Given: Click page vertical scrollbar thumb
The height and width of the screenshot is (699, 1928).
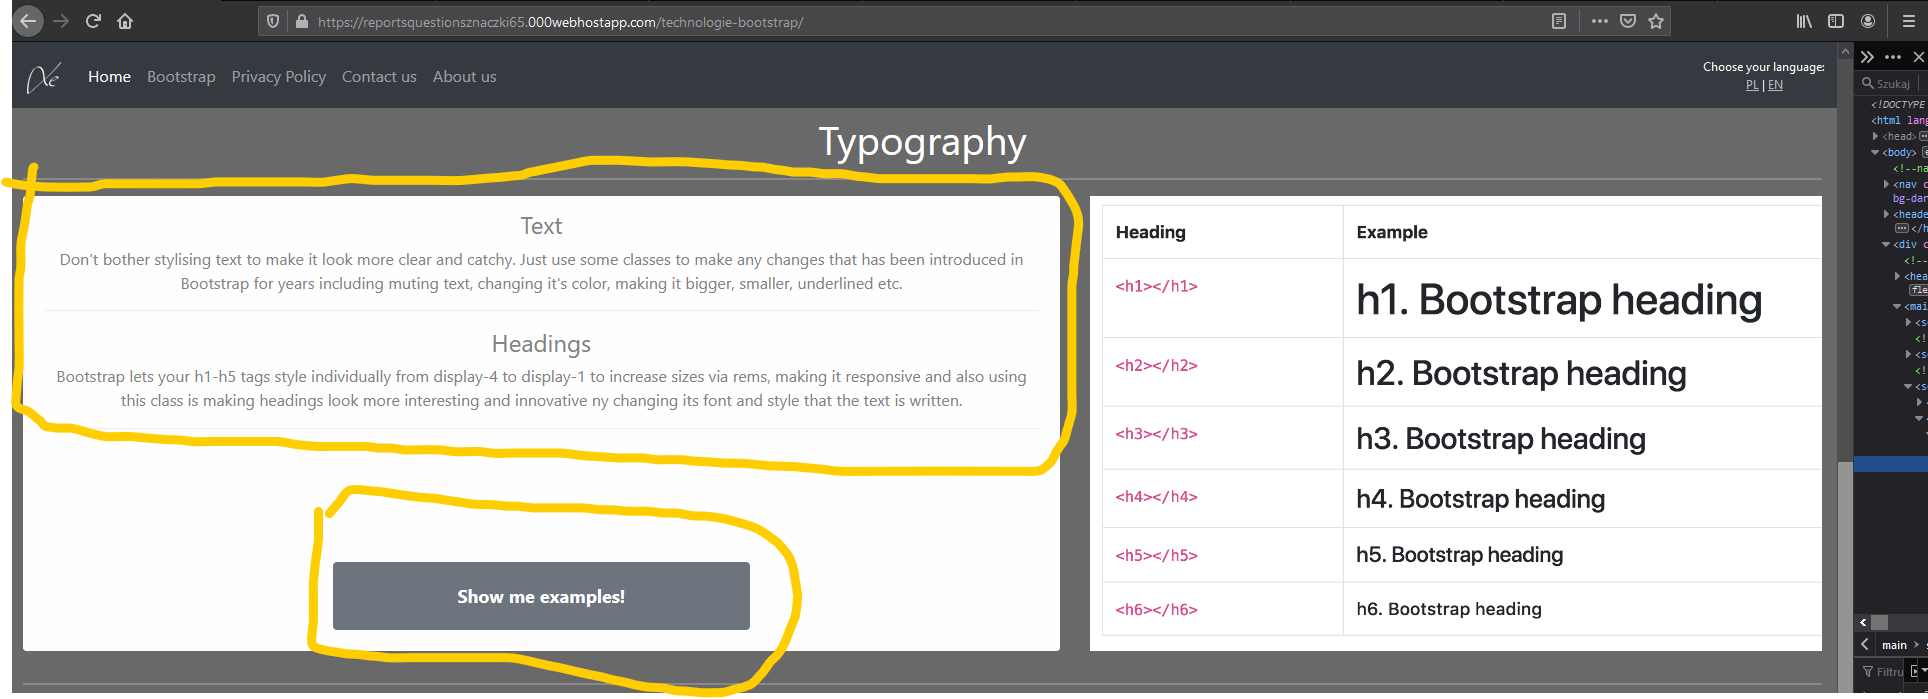Looking at the screenshot, I should (x=1845, y=575).
